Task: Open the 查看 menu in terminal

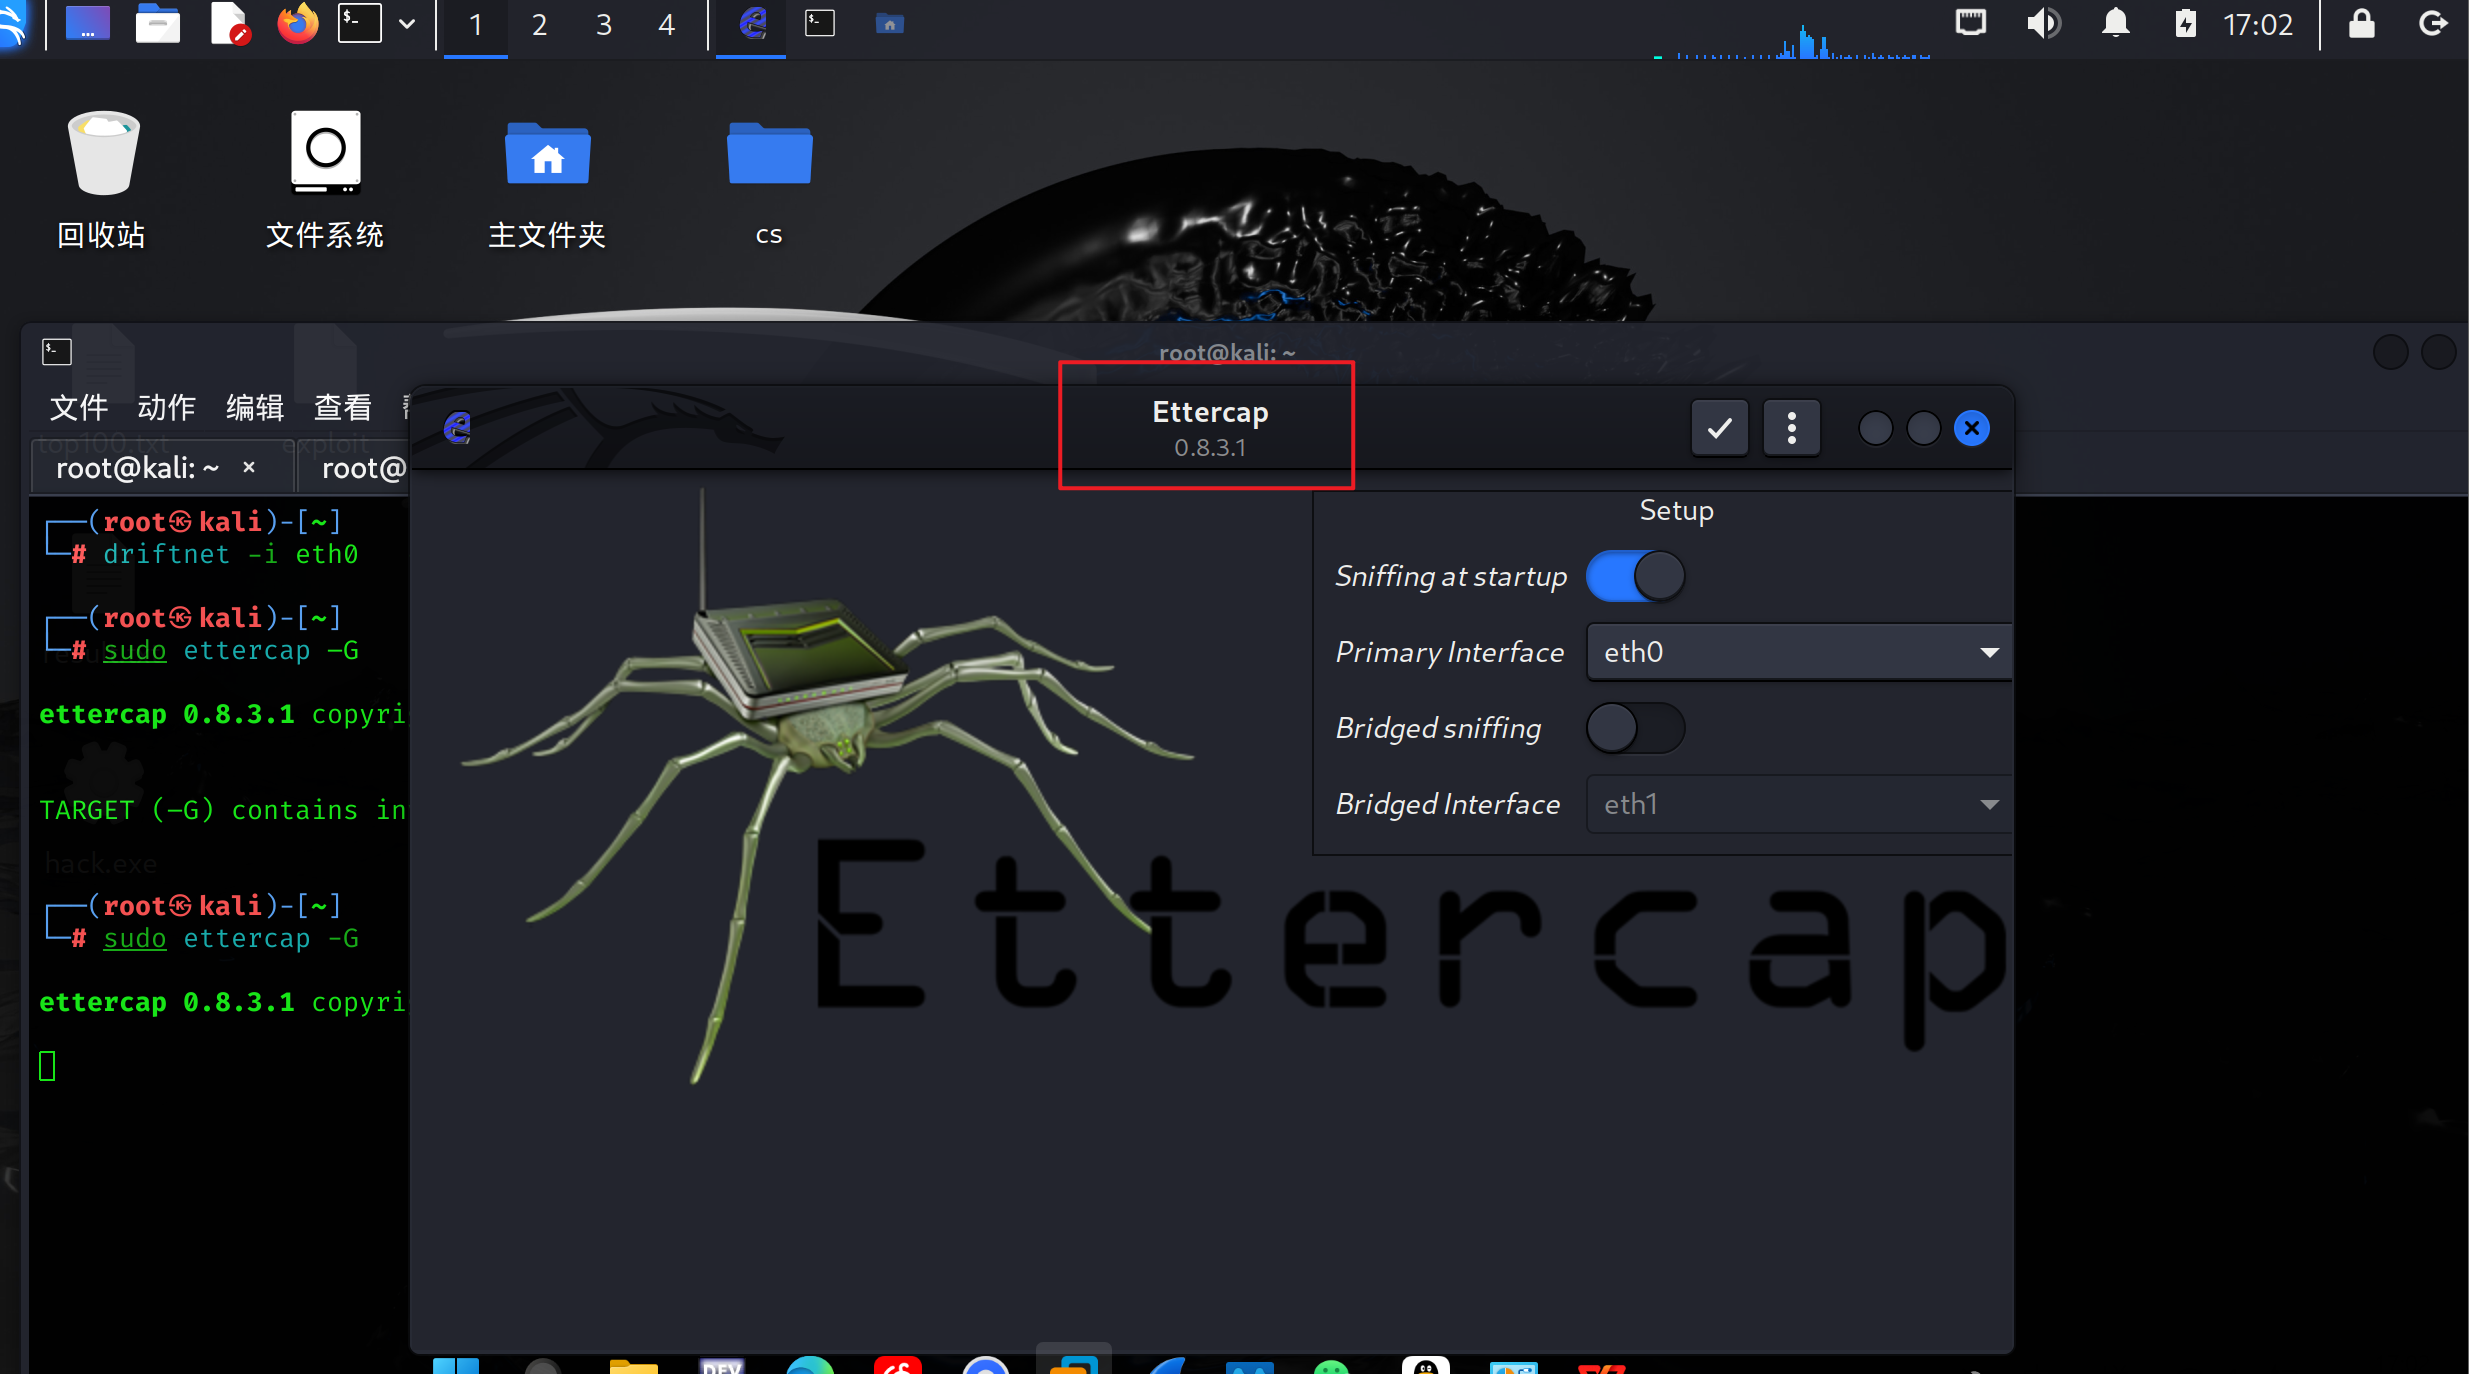Action: 343,407
